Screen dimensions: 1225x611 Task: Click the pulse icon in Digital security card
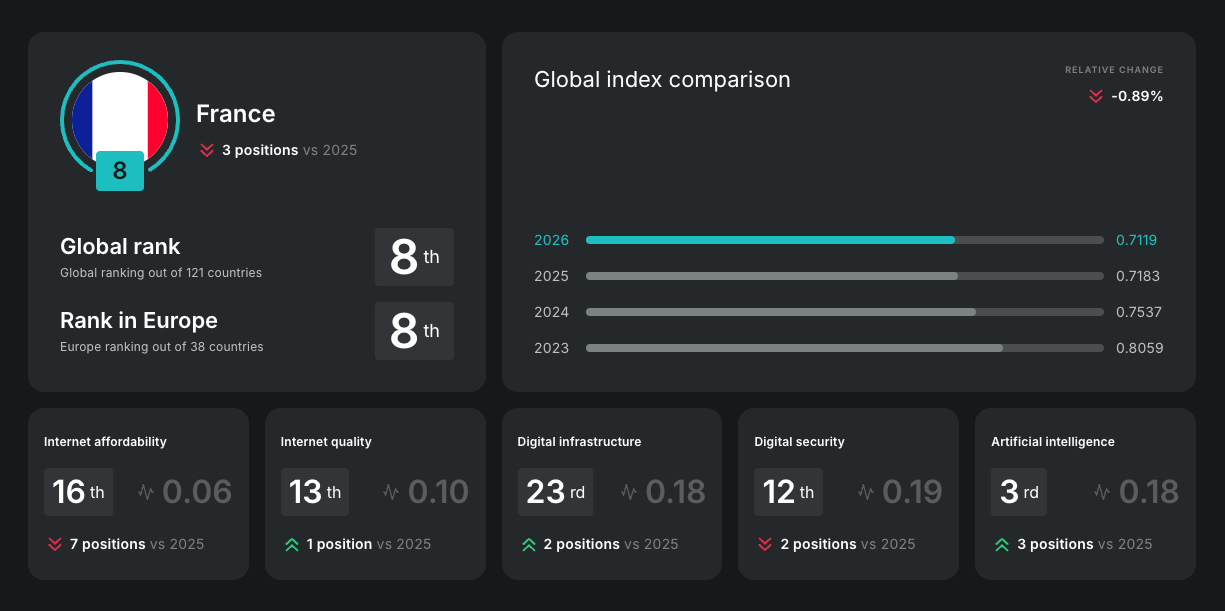(866, 492)
